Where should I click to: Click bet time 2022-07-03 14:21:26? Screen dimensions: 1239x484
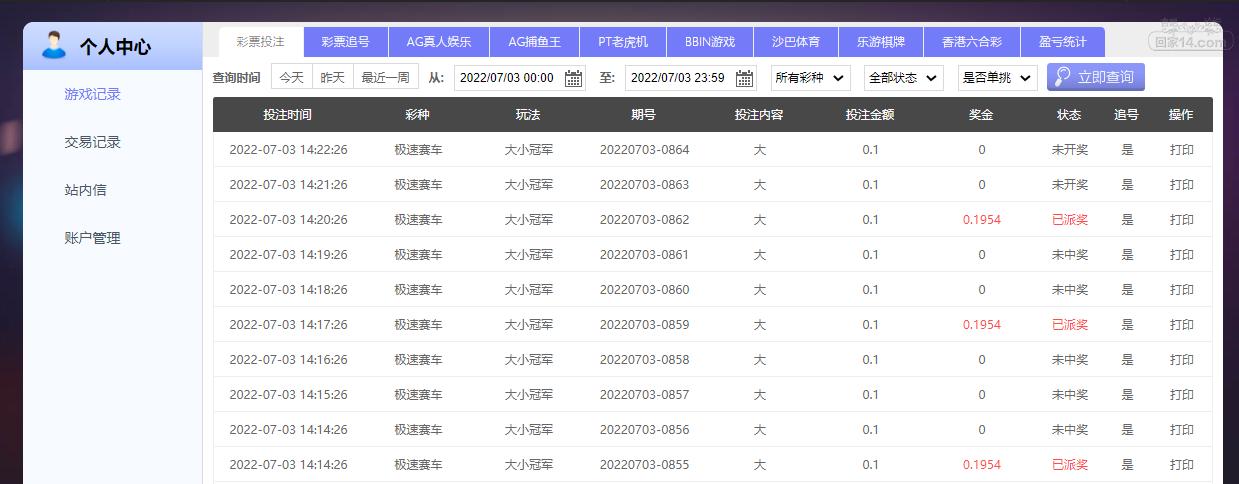[288, 185]
